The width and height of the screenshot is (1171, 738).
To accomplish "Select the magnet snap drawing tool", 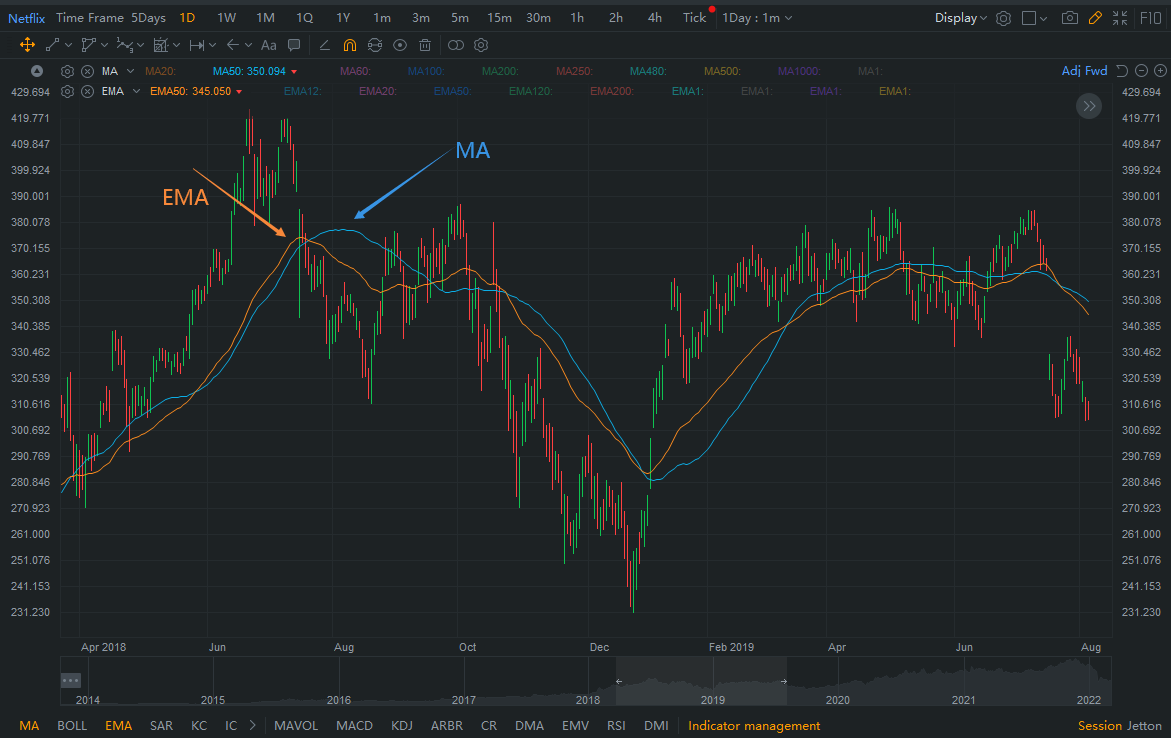I will (x=349, y=45).
